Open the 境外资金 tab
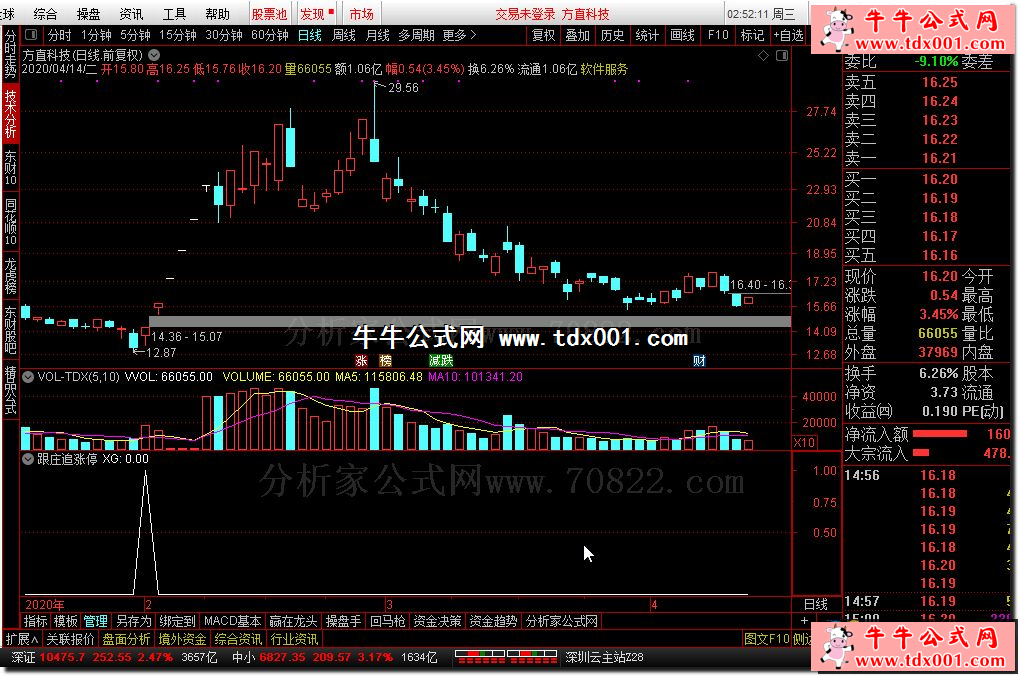Viewport: 1020px width, 676px height. click(182, 640)
